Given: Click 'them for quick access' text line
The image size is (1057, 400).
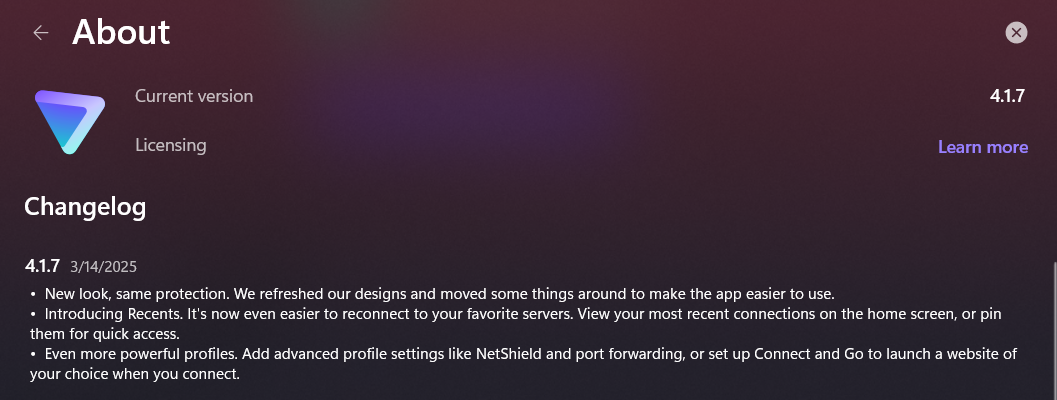Looking at the screenshot, I should pyautogui.click(x=105, y=334).
